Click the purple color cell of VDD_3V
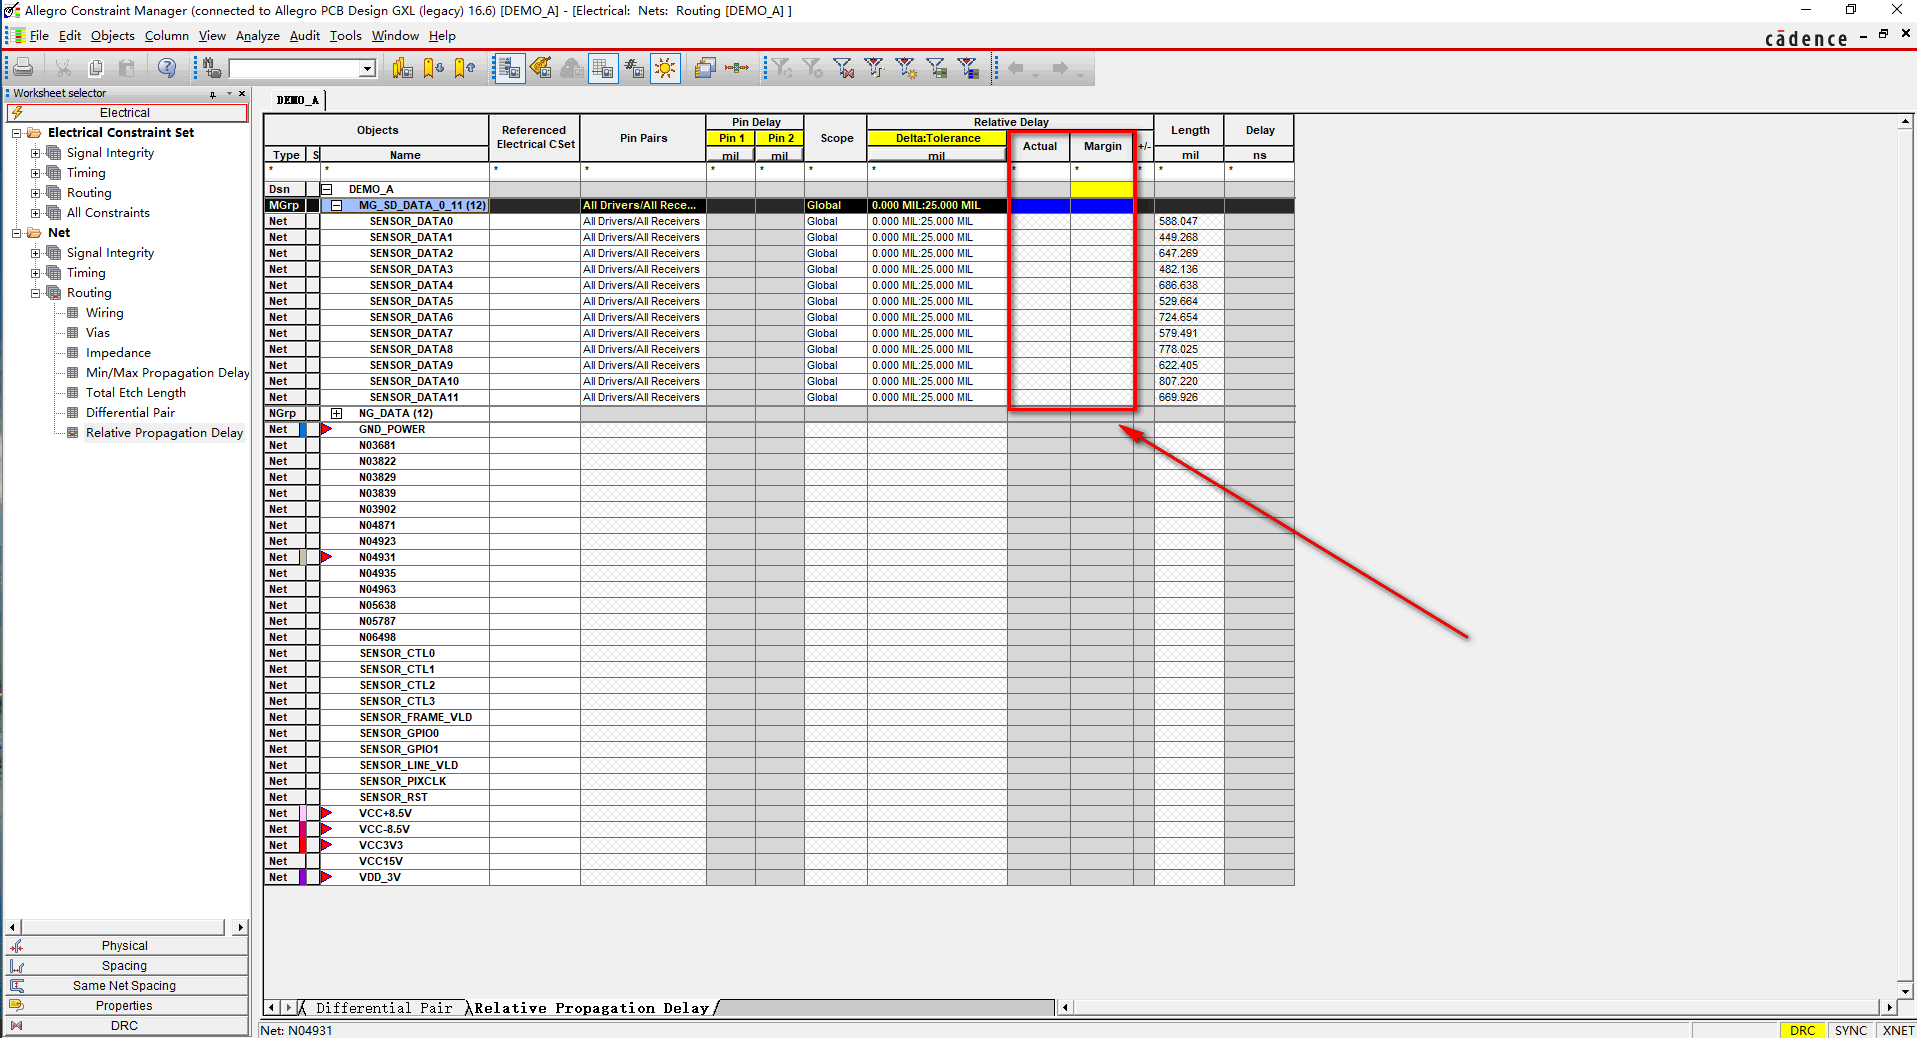The image size is (1917, 1038). [x=303, y=877]
